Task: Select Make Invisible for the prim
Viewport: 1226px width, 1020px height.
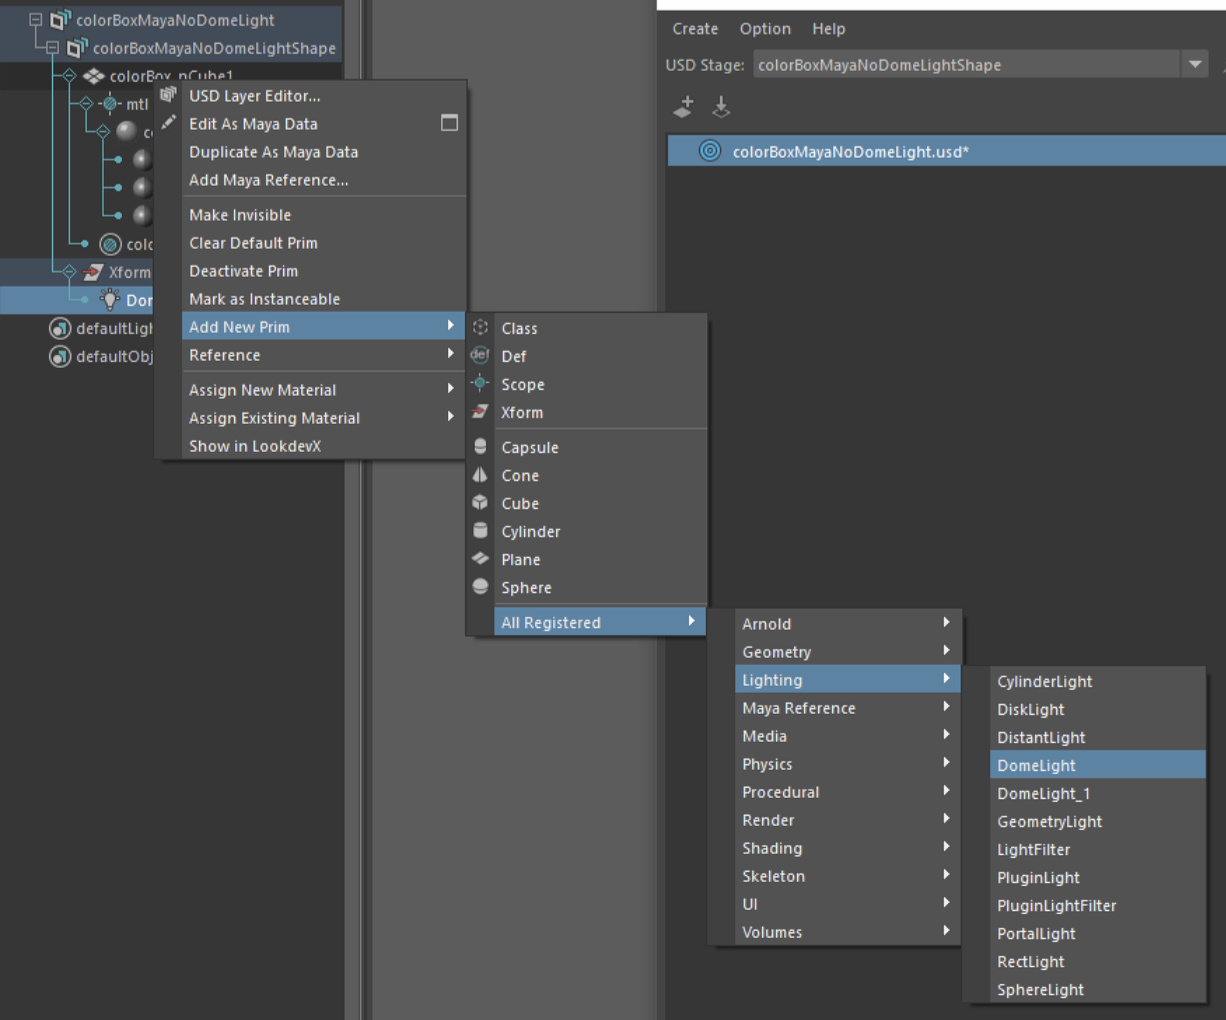Action: pyautogui.click(x=240, y=215)
